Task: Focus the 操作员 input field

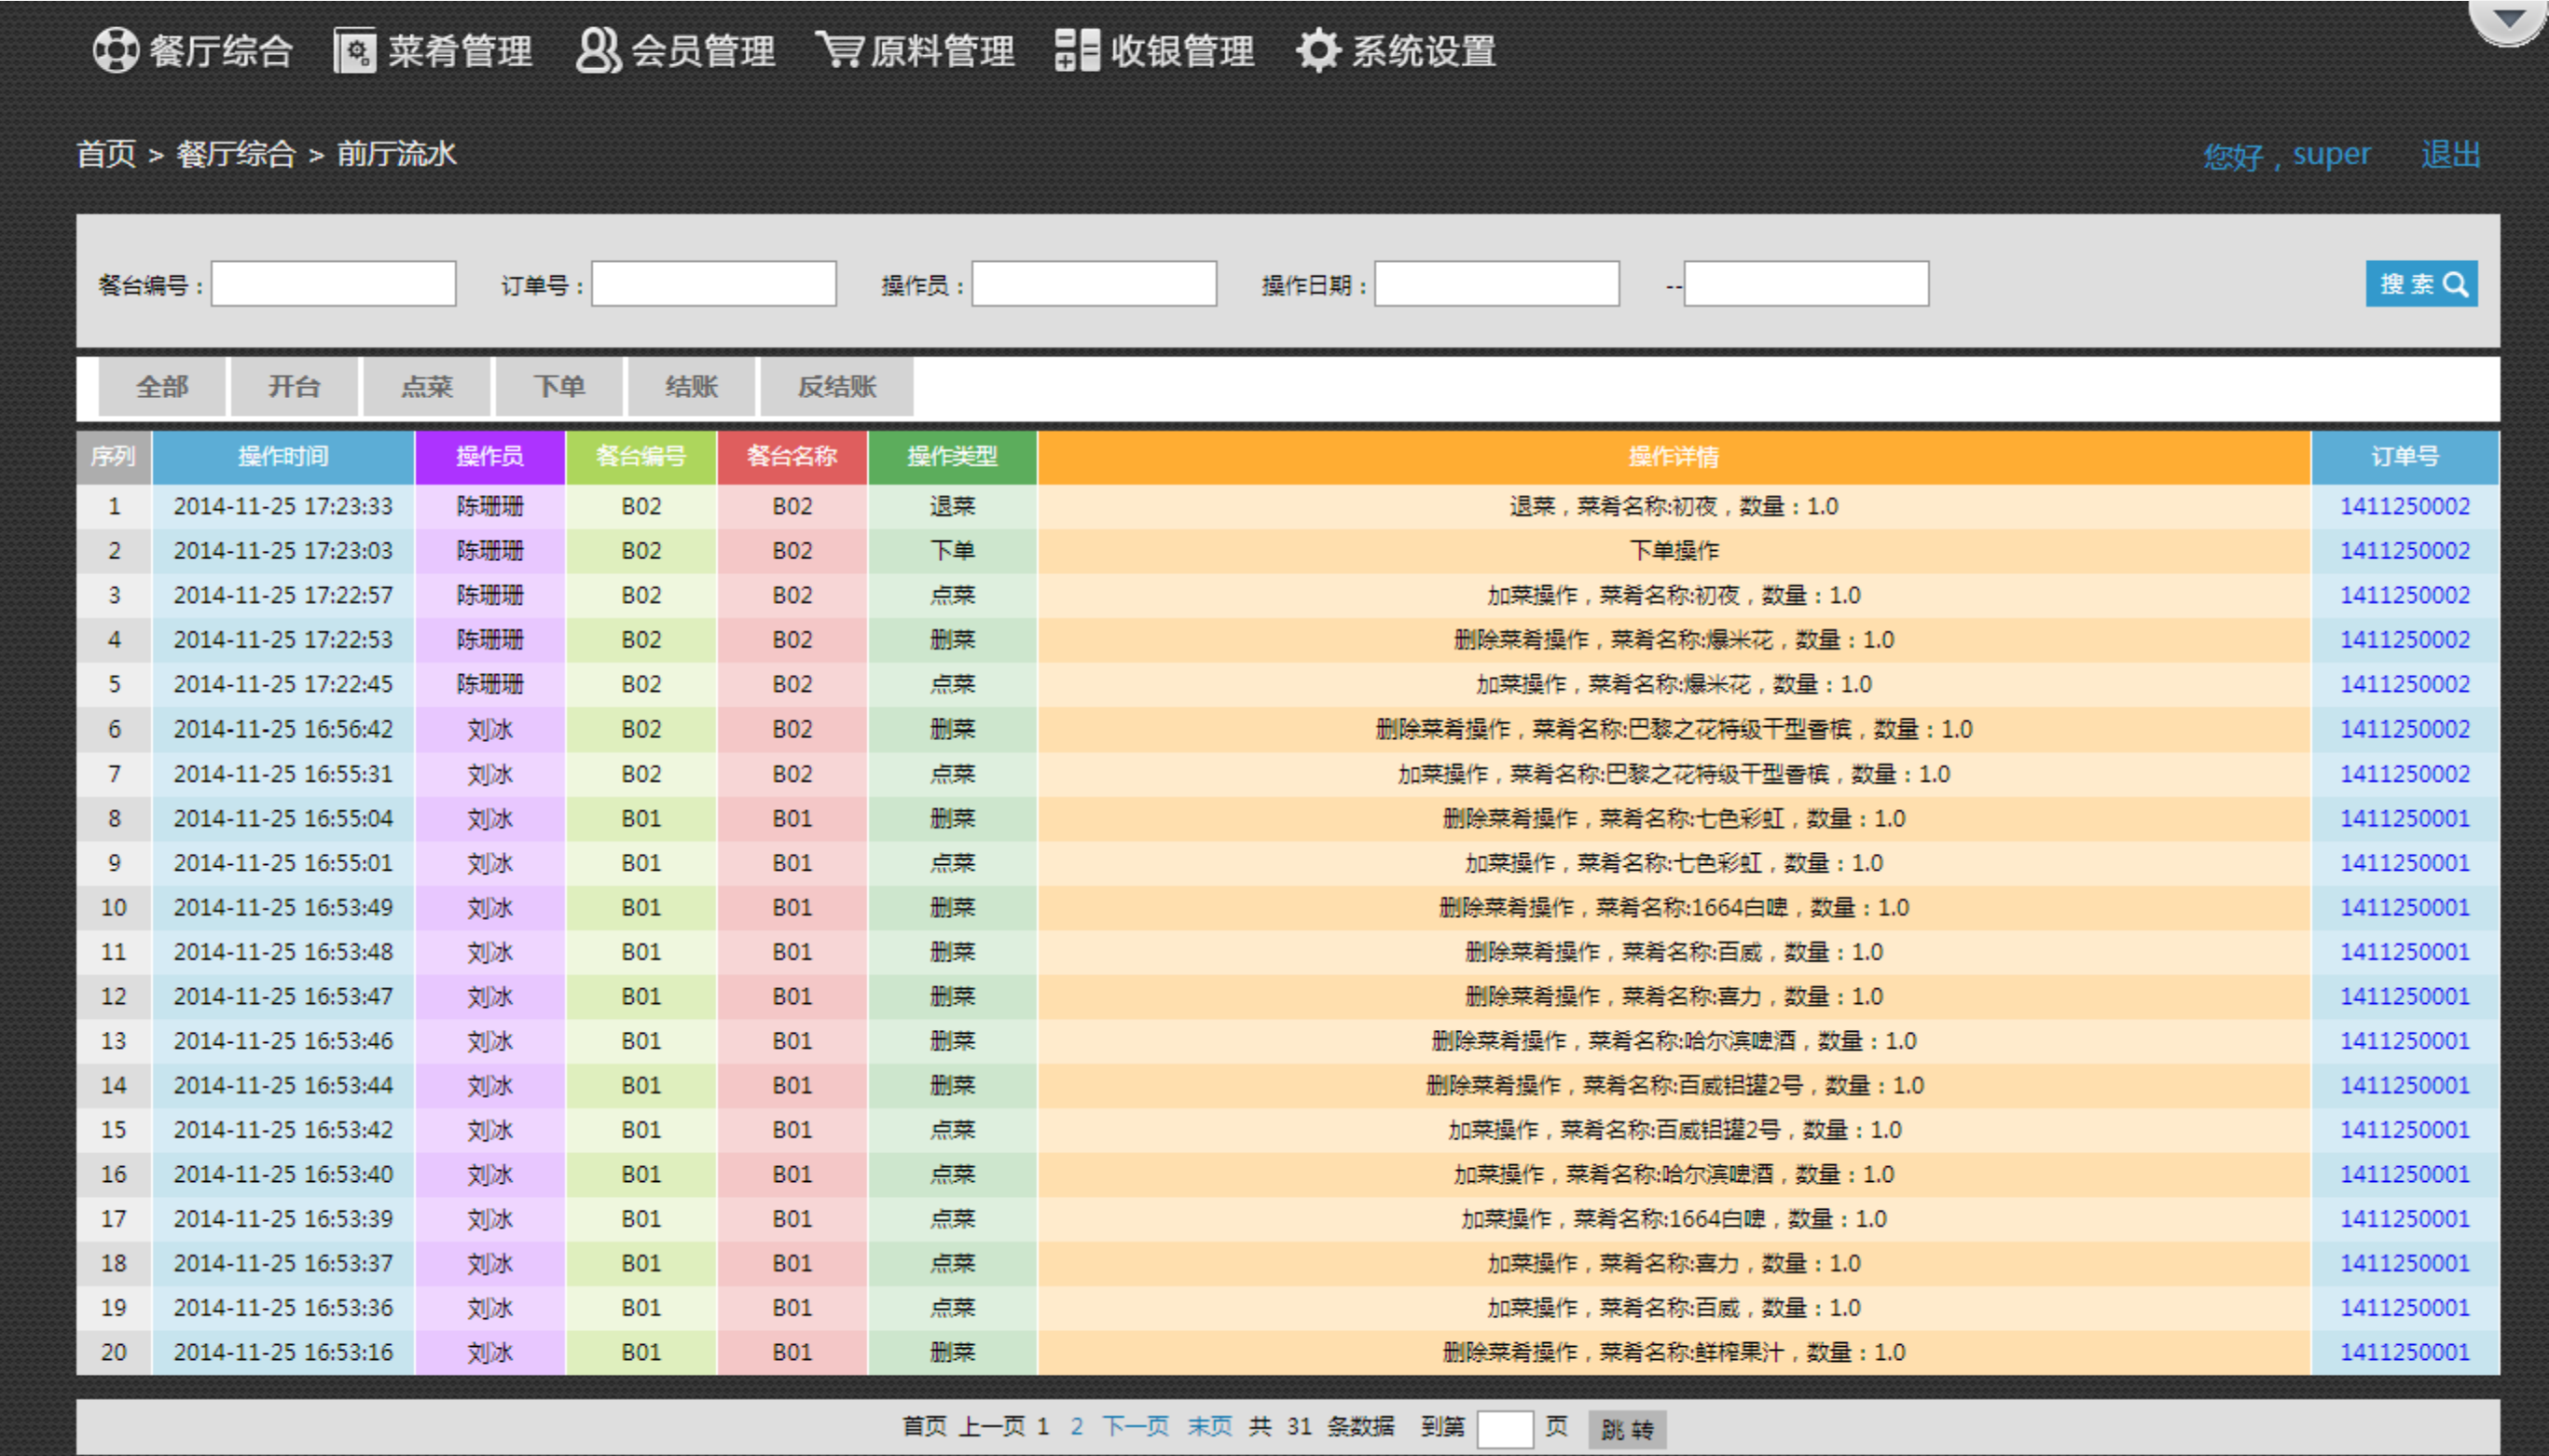Action: tap(1094, 284)
